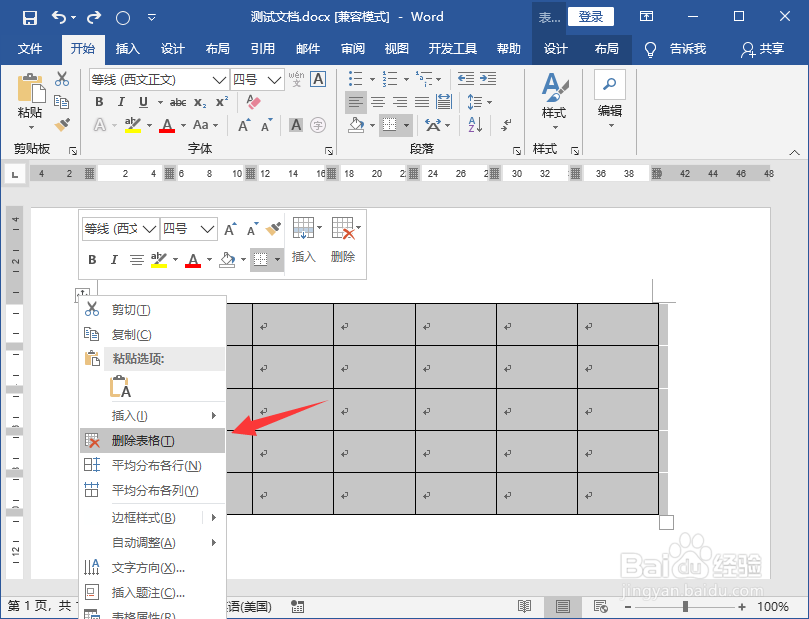
Task: Open the Find/Edit magnifier button
Action: coord(610,85)
